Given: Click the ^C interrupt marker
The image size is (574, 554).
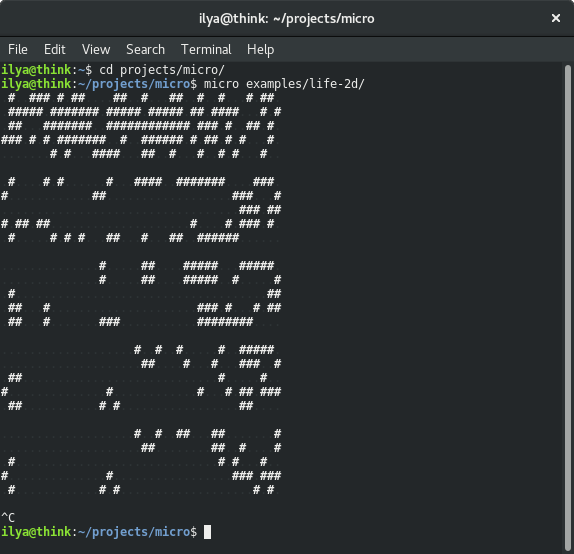Looking at the screenshot, I should (x=8, y=517).
